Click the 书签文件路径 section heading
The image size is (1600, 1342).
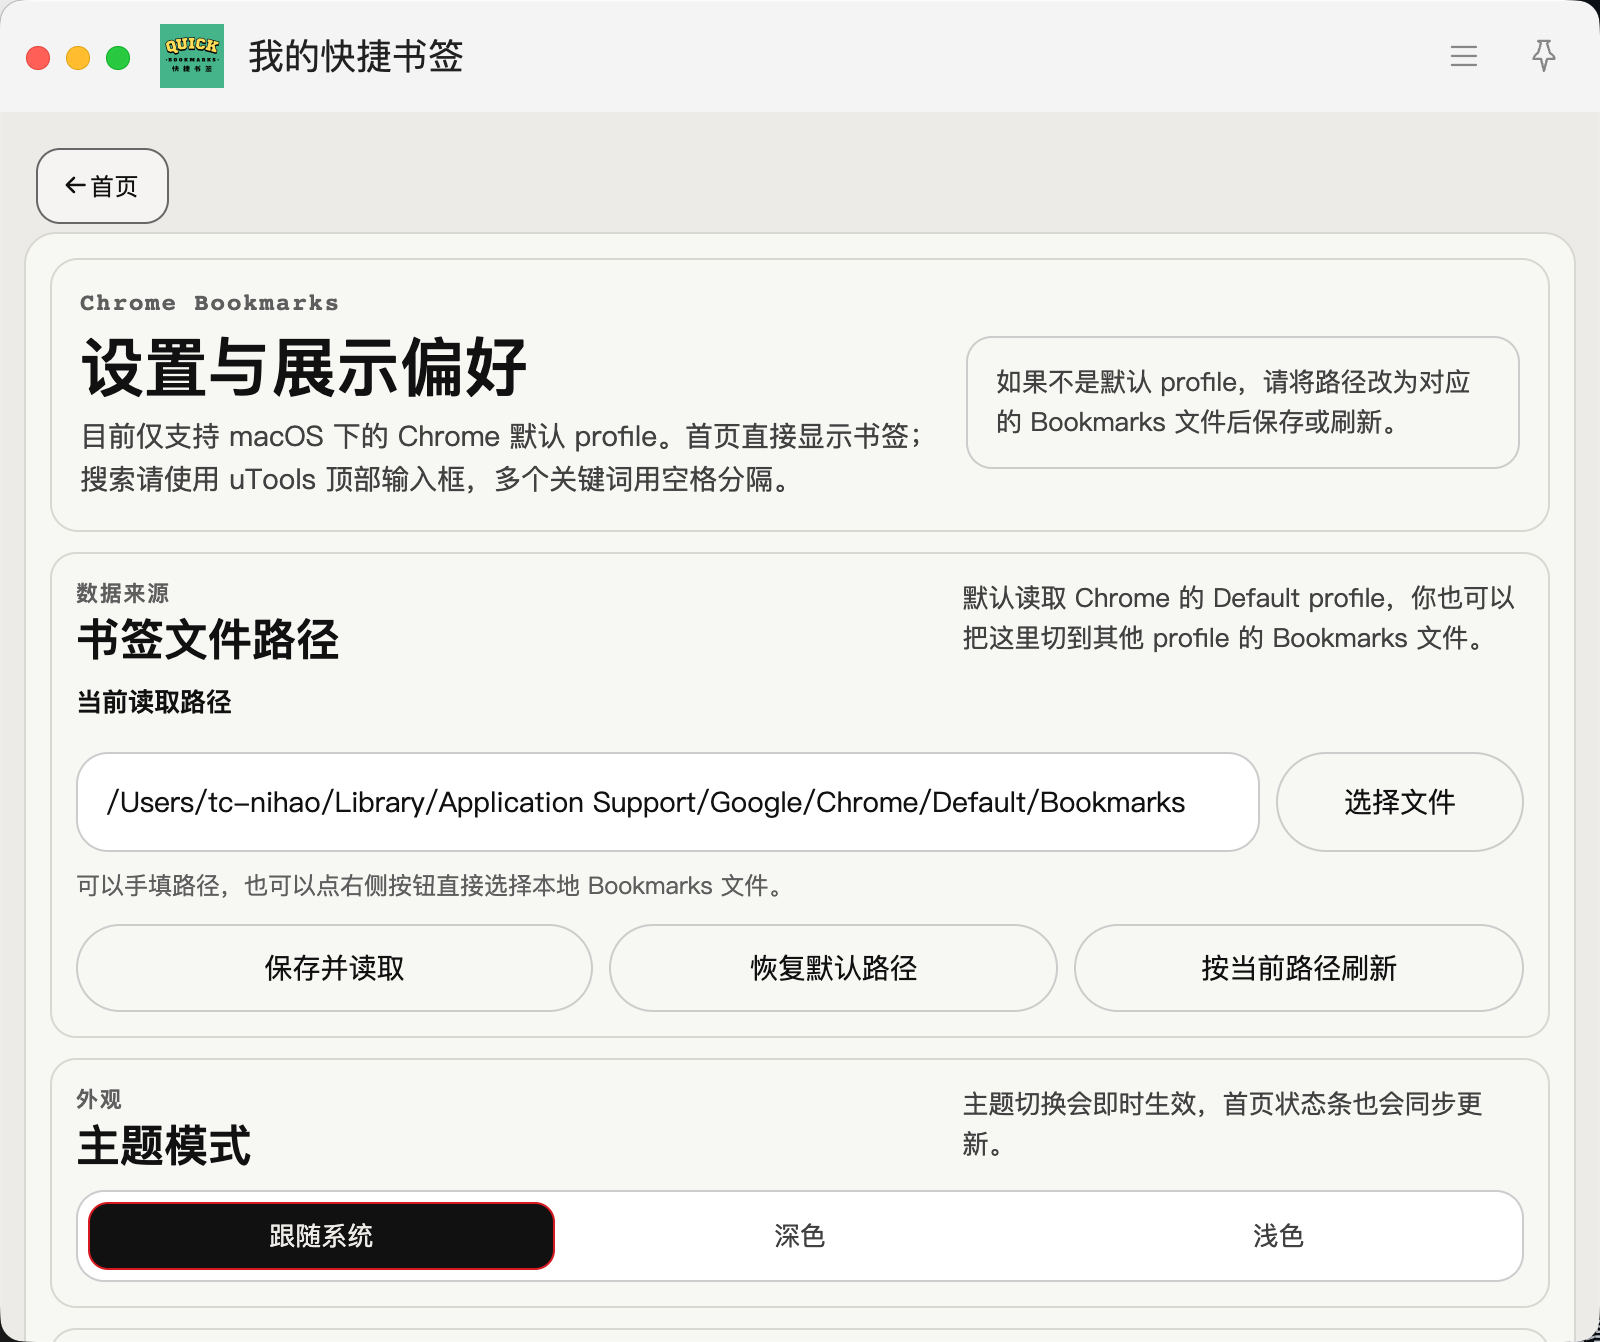click(208, 640)
